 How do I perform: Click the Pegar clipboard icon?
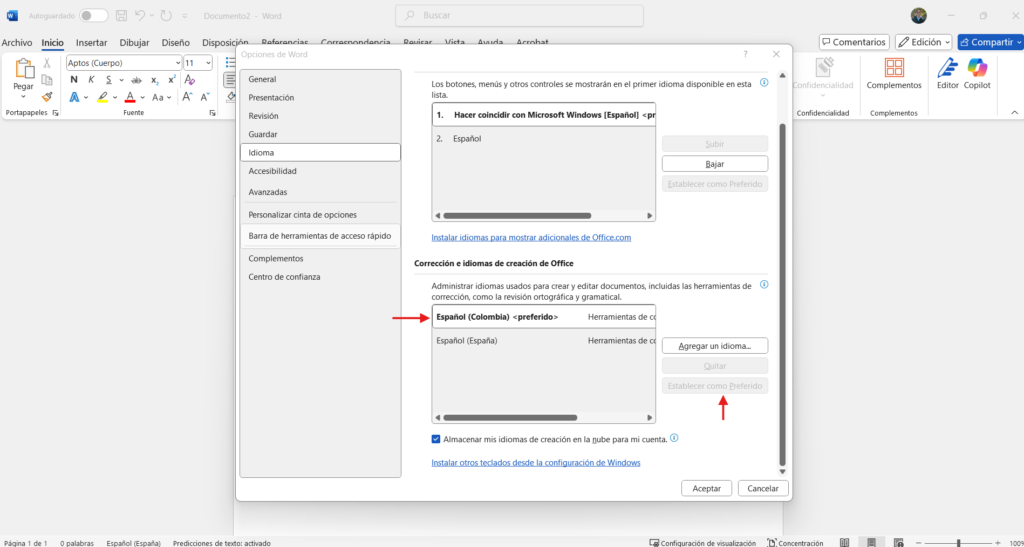[x=22, y=72]
